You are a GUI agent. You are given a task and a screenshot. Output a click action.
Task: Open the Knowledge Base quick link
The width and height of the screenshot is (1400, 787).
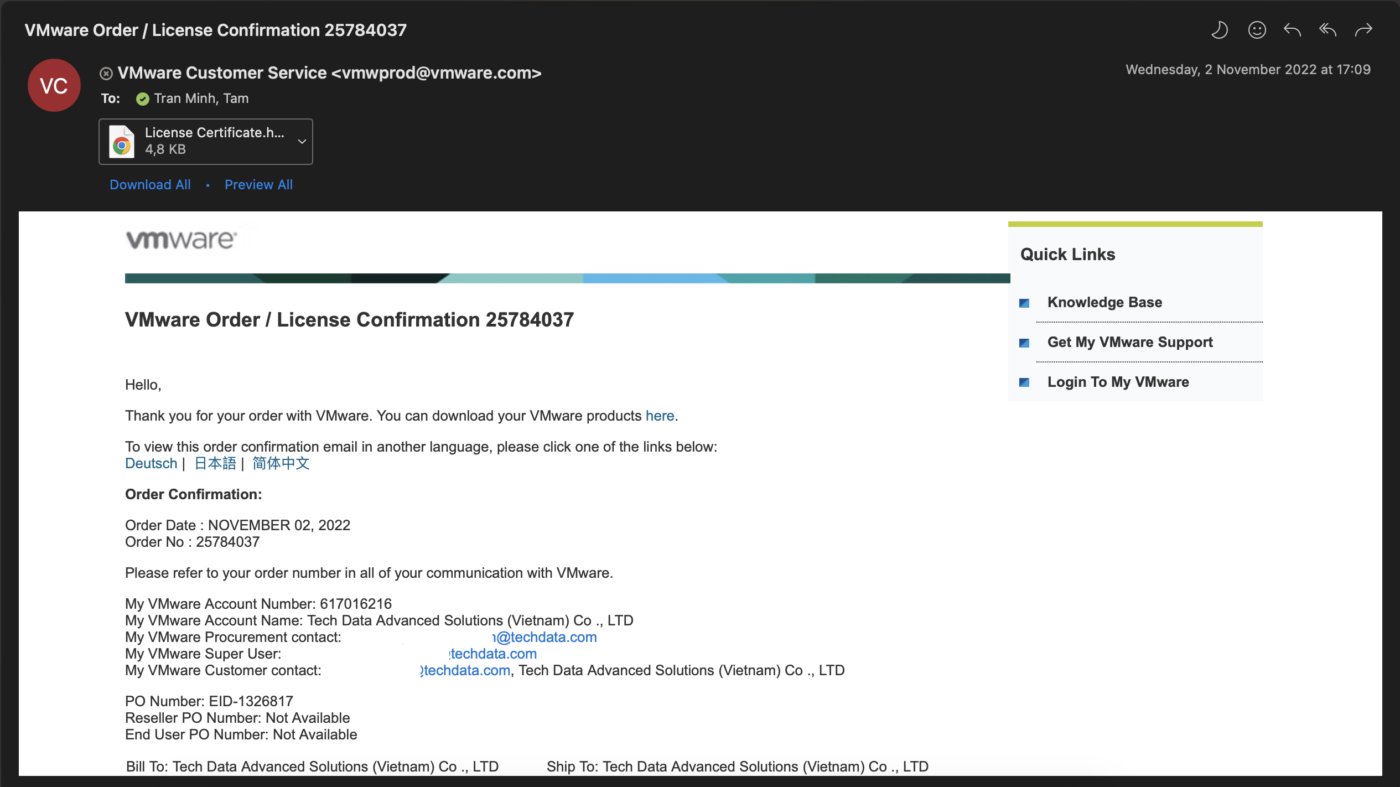click(1104, 302)
